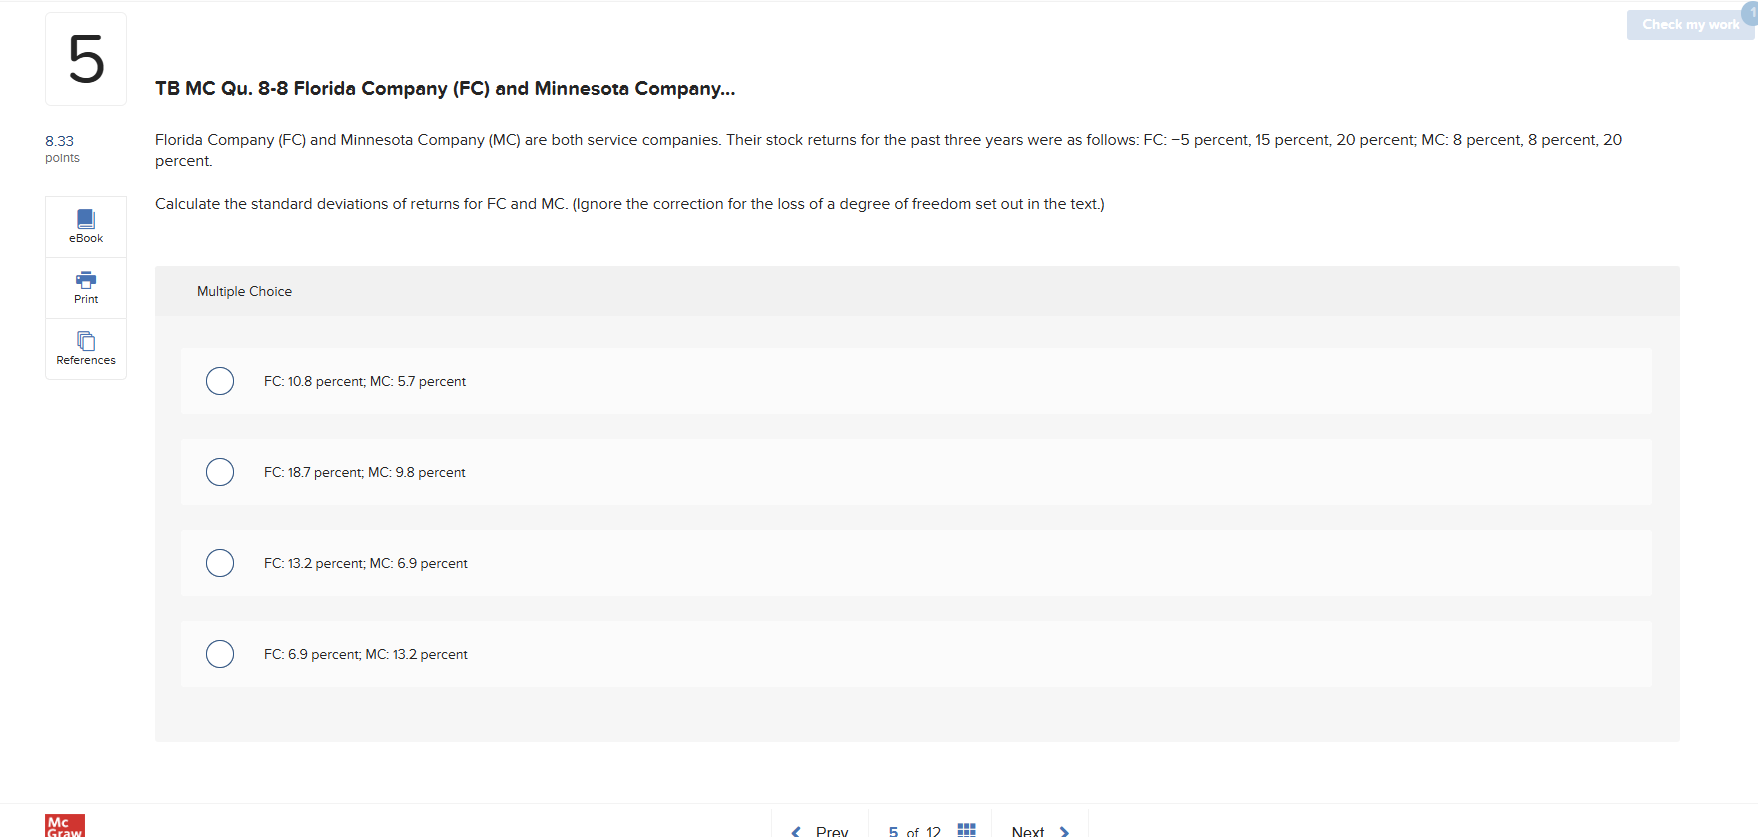Click the '5 of 12' question counter
The image size is (1758, 837).
pyautogui.click(x=914, y=831)
